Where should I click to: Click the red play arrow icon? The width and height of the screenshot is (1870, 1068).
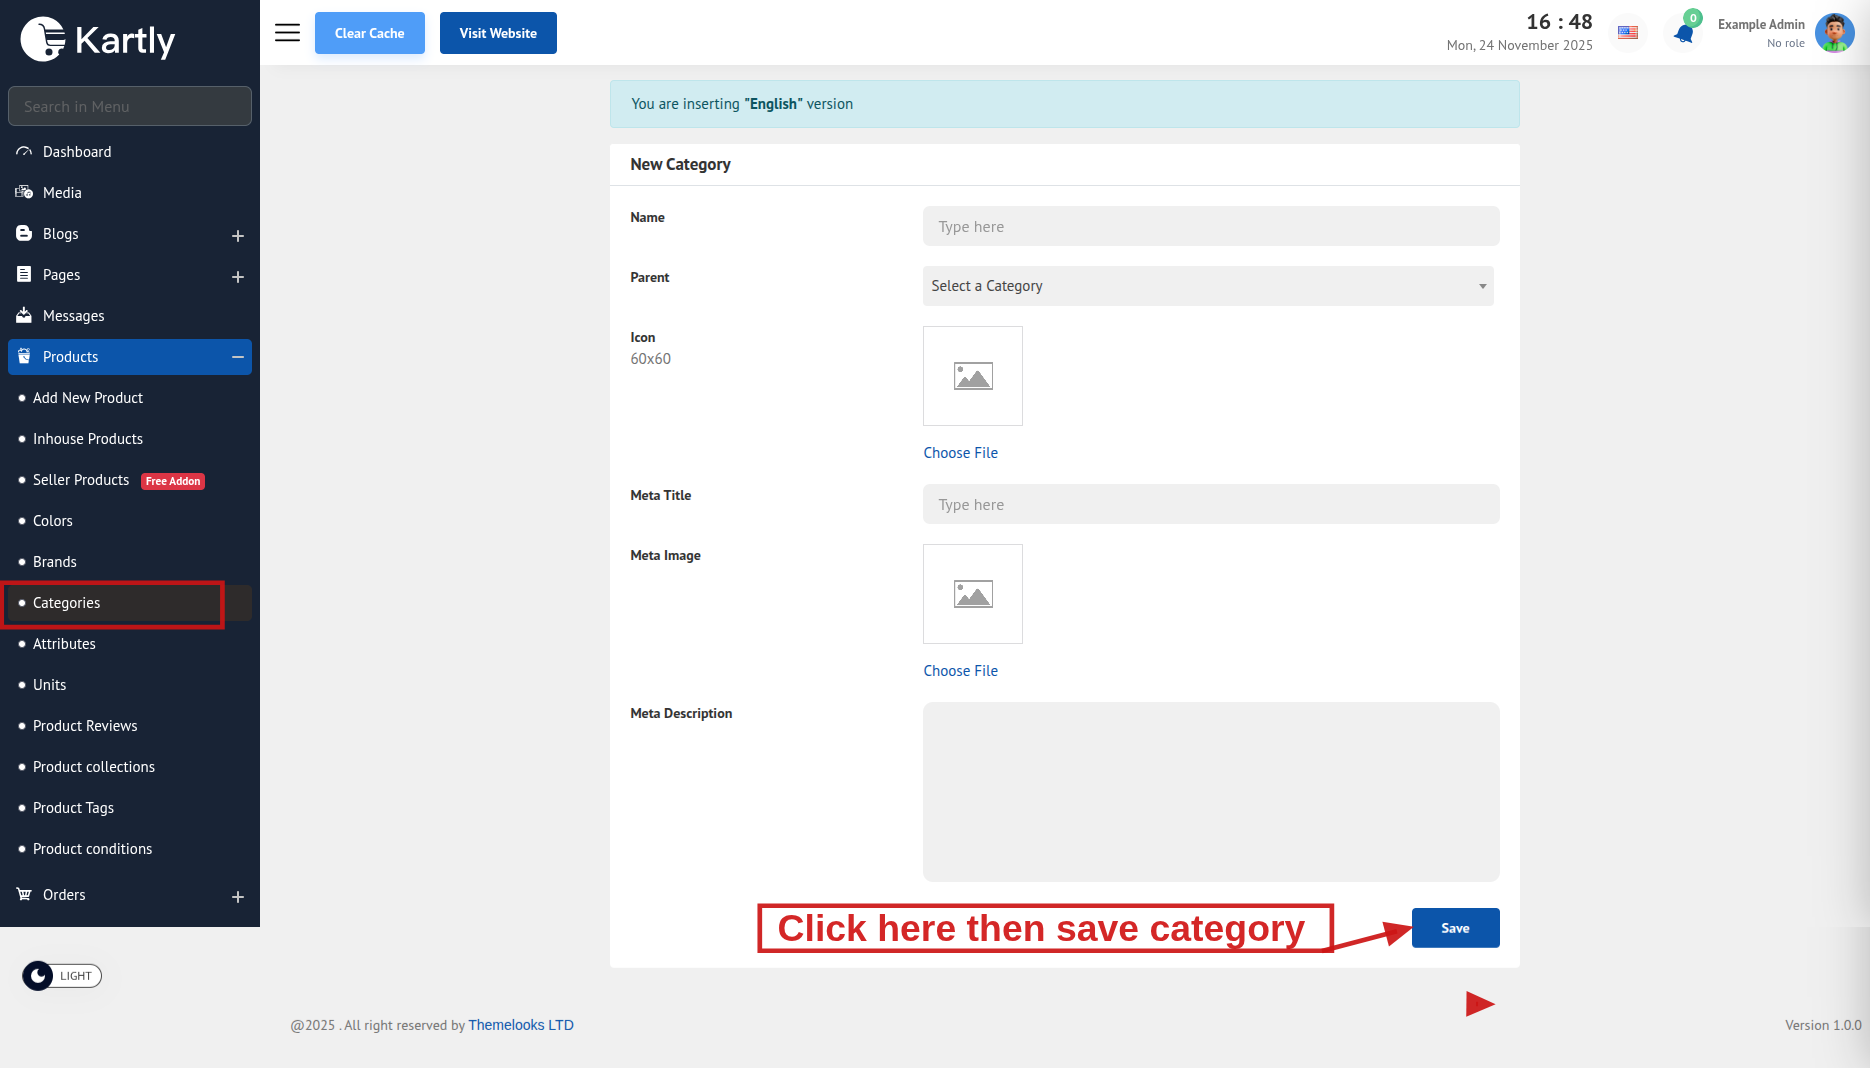(x=1479, y=1004)
